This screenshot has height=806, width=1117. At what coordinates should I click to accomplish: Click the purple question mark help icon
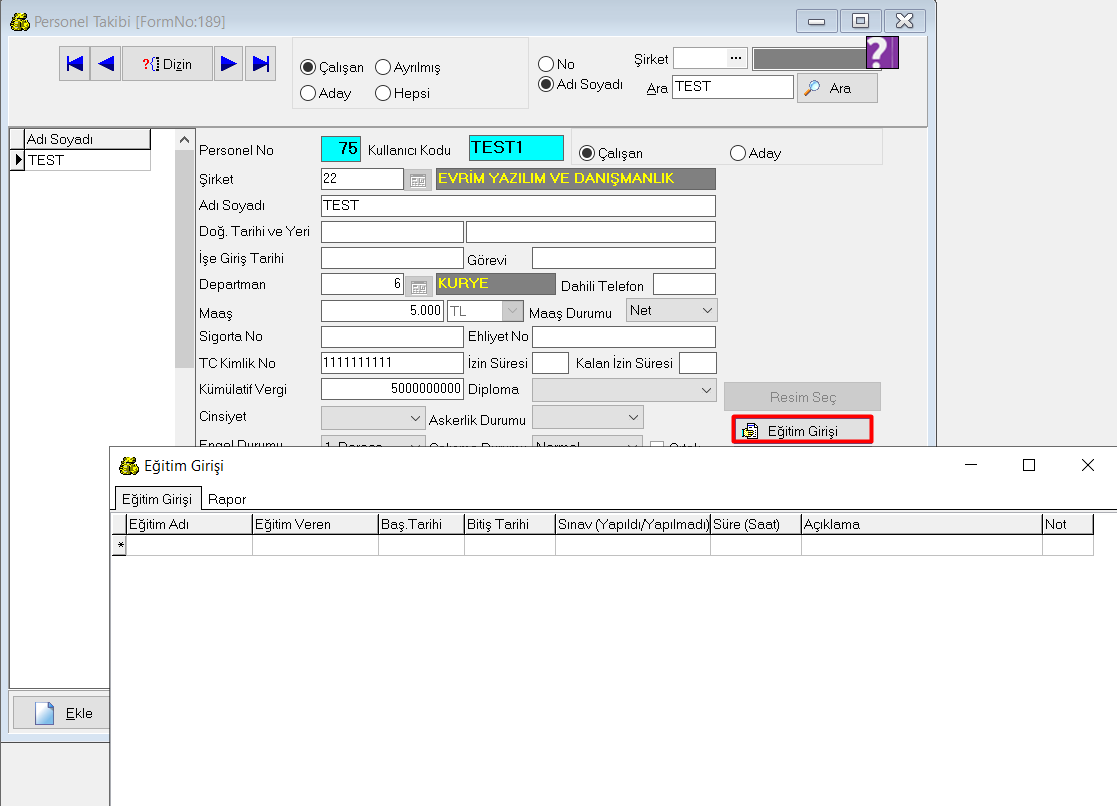point(881,52)
